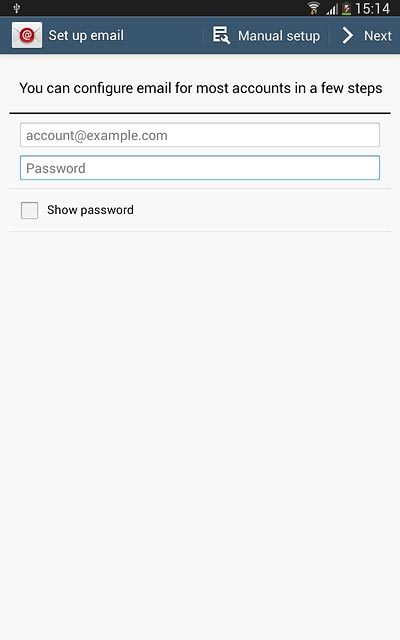Tap the separator between Manual setup and Next
This screenshot has height=640, width=400.
point(330,36)
